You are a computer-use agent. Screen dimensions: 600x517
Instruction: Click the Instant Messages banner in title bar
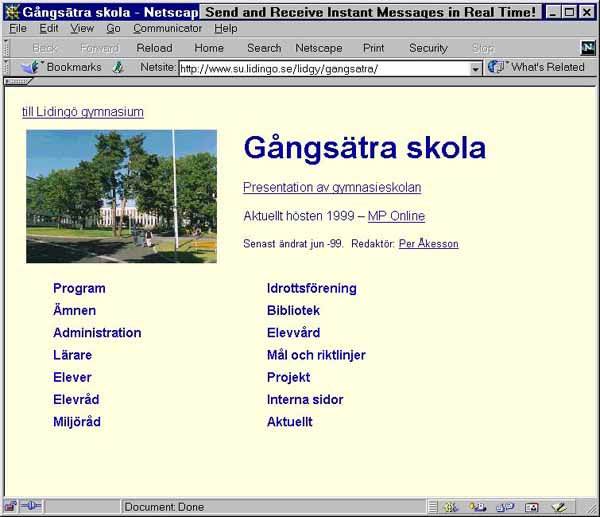[x=370, y=12]
